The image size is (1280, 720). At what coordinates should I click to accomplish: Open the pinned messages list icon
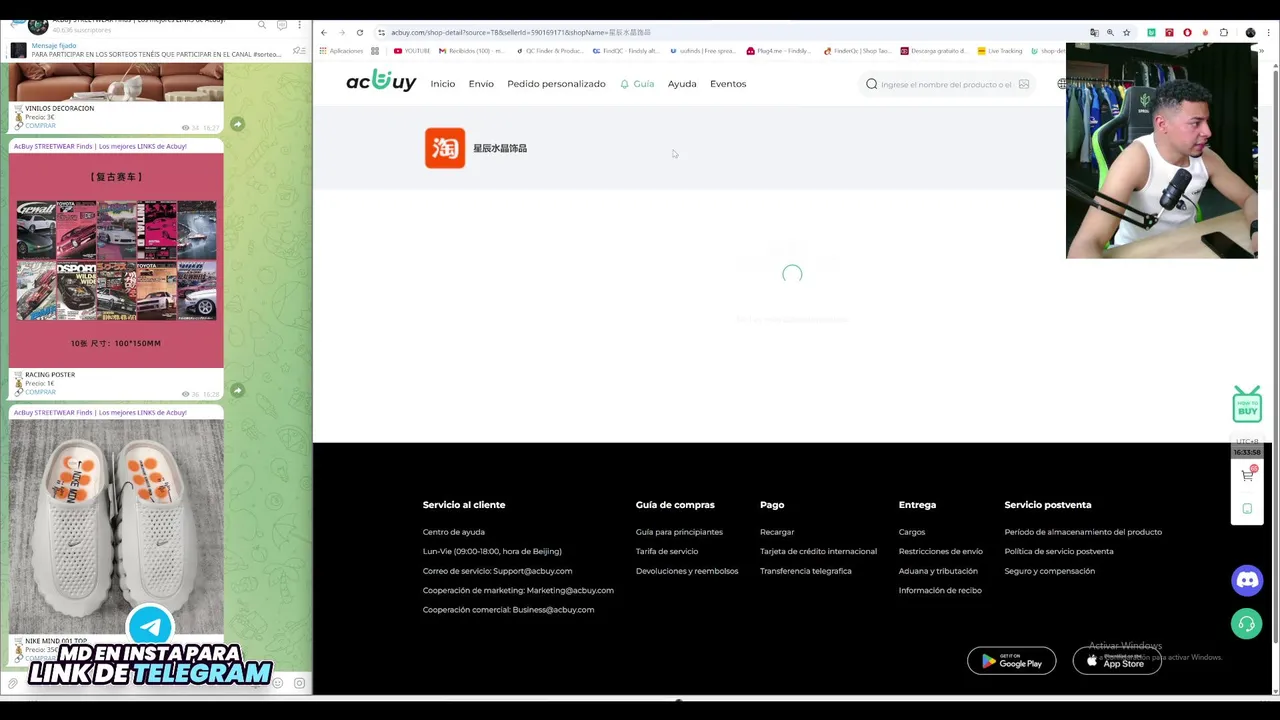pos(298,50)
